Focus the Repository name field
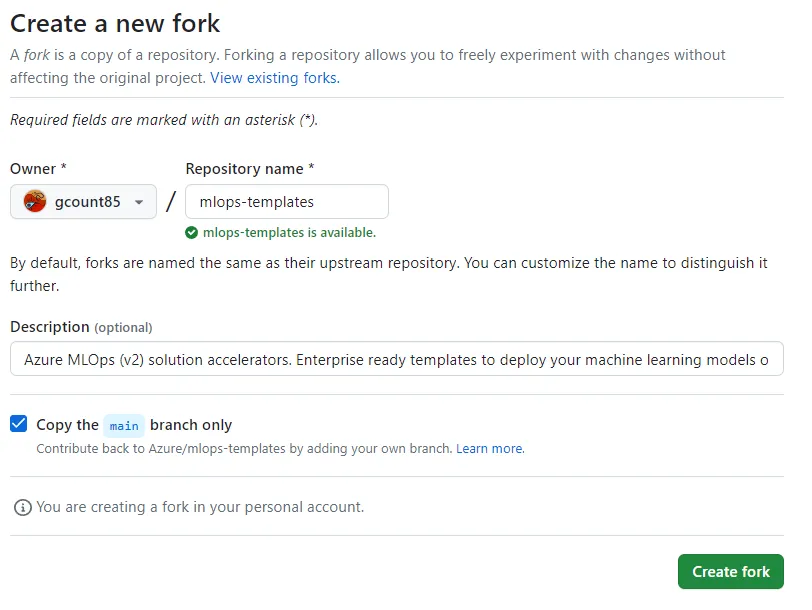The height and width of the screenshot is (610, 812). click(x=287, y=201)
